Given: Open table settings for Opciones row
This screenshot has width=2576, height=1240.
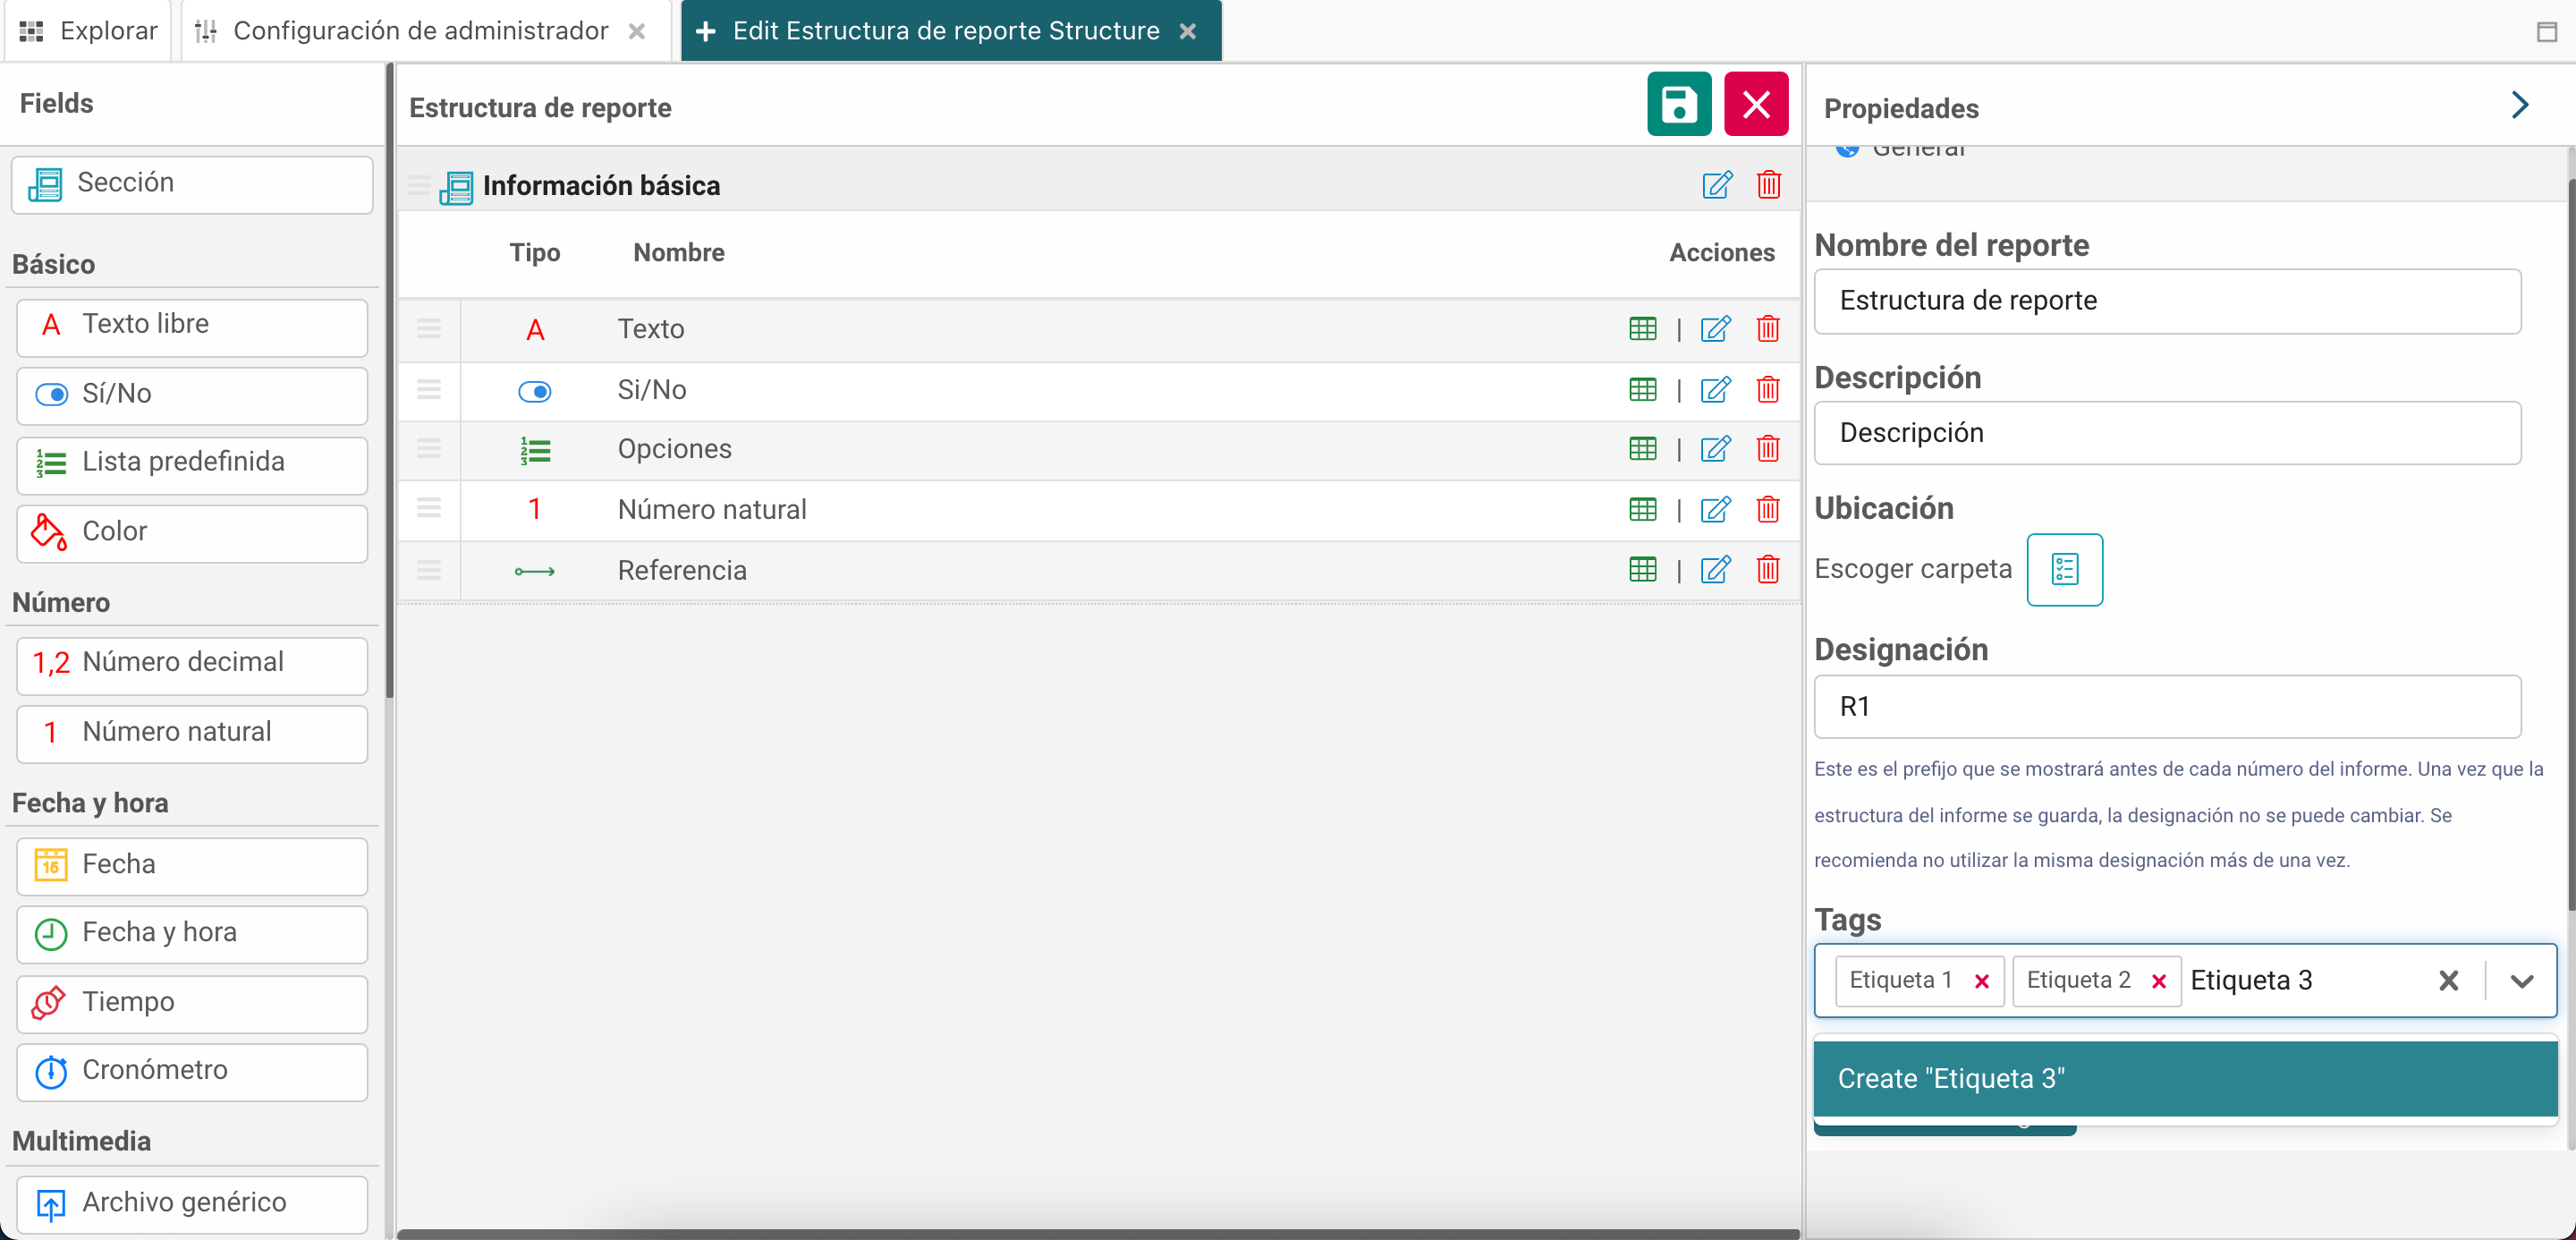Looking at the screenshot, I should 1642,449.
